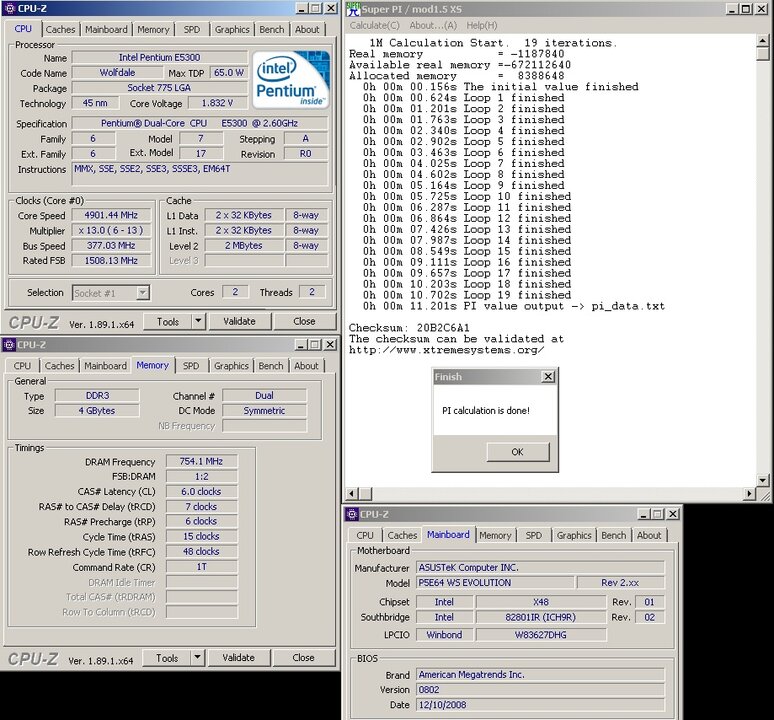Click the Core Speed value 4901.44 MHz

111,215
